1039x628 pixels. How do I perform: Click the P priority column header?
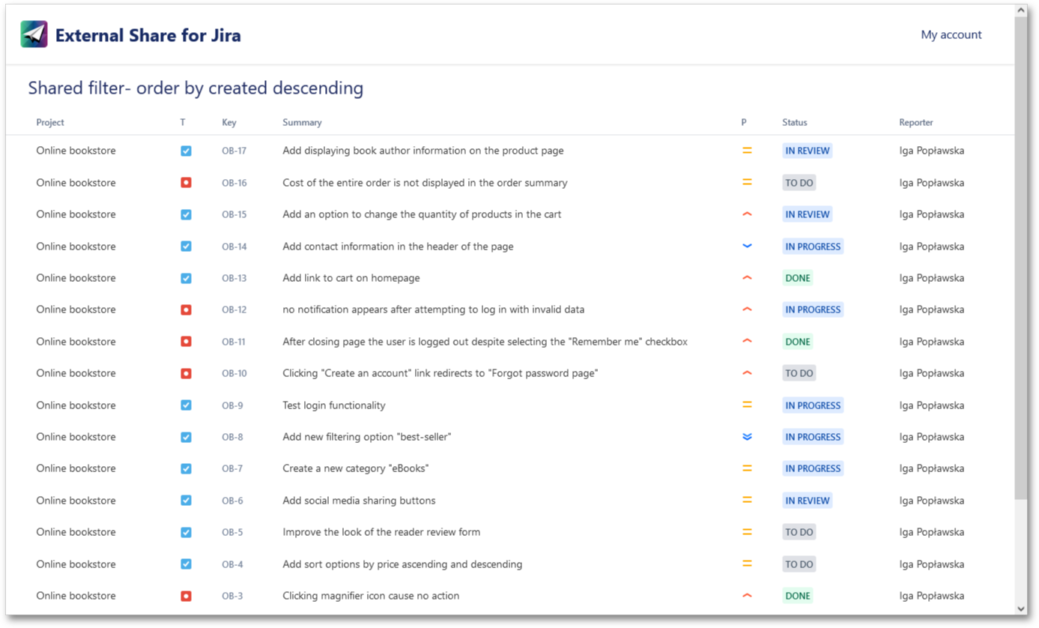pos(743,122)
